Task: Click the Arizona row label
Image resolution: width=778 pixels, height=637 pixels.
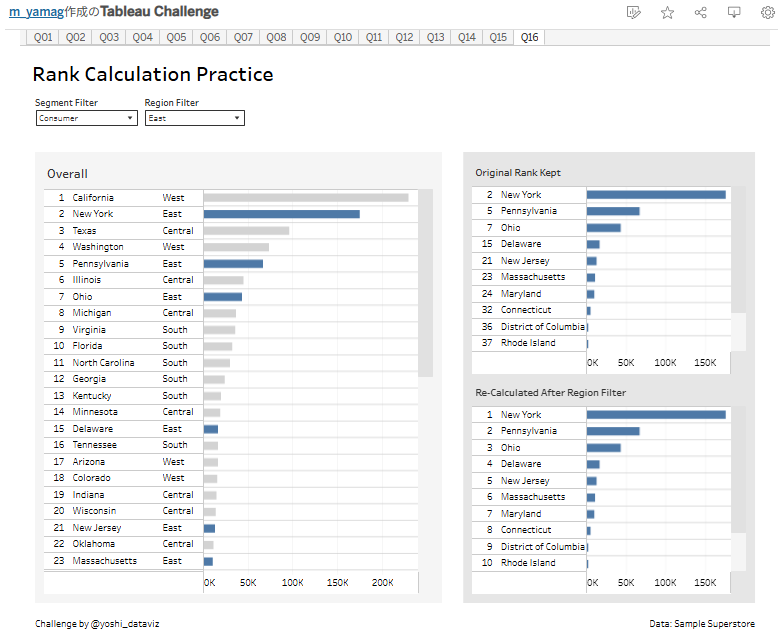Action: [88, 462]
